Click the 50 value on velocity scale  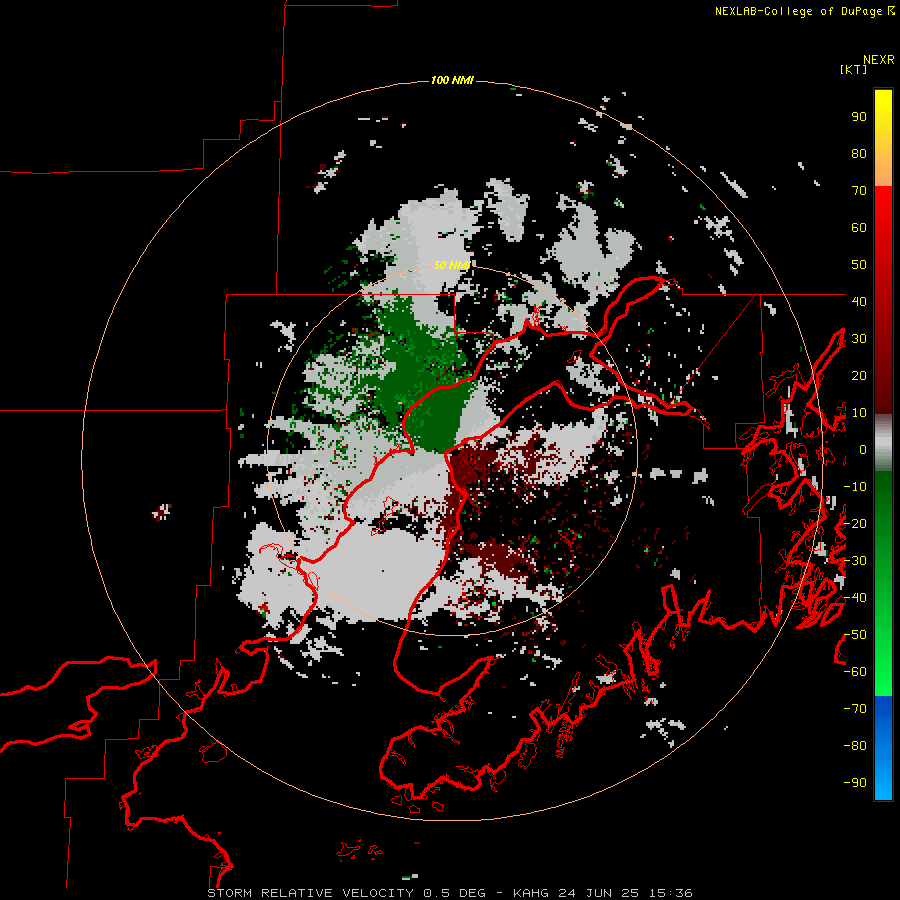859,265
